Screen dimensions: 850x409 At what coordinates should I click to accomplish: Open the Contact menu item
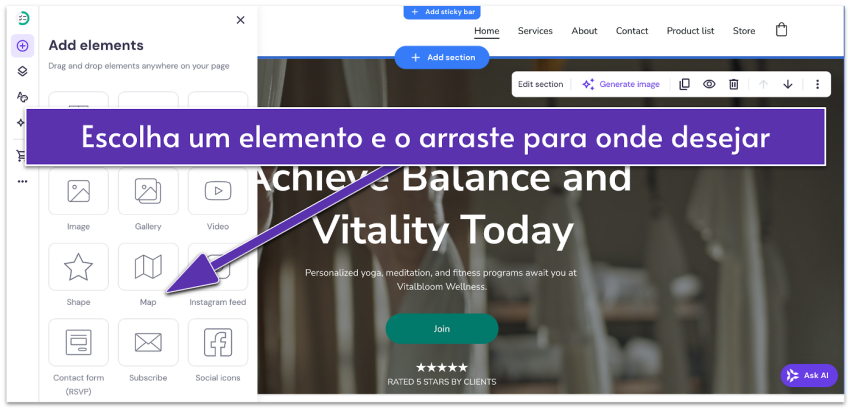(x=632, y=31)
